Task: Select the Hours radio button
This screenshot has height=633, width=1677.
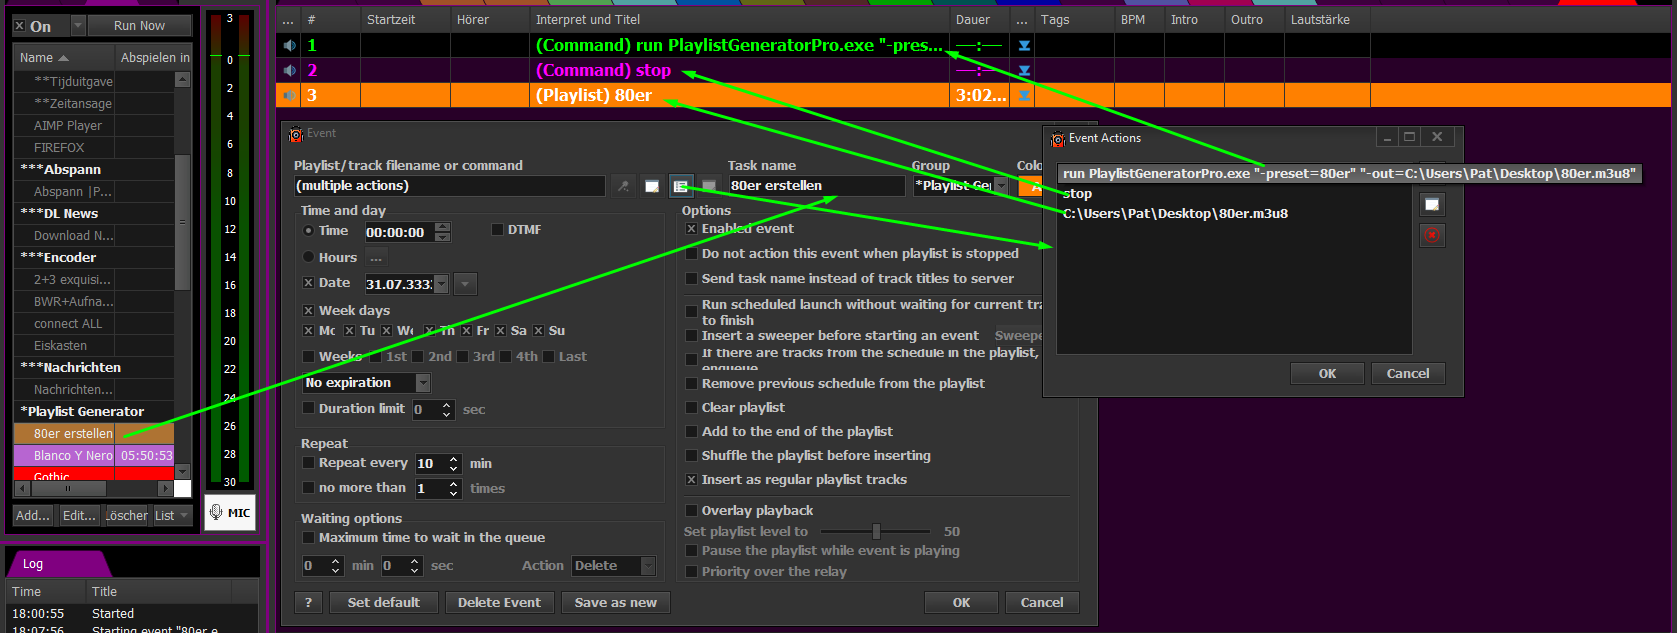Action: click(308, 257)
